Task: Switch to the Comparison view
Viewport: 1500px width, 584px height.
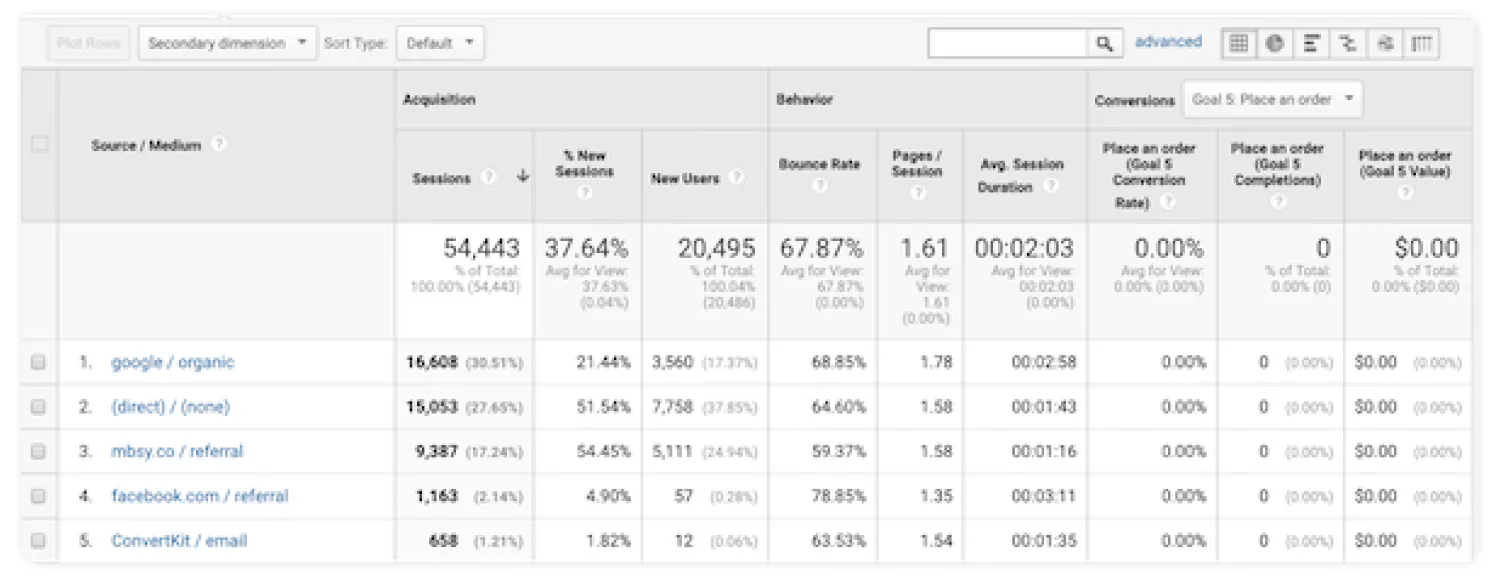Action: click(x=1348, y=43)
